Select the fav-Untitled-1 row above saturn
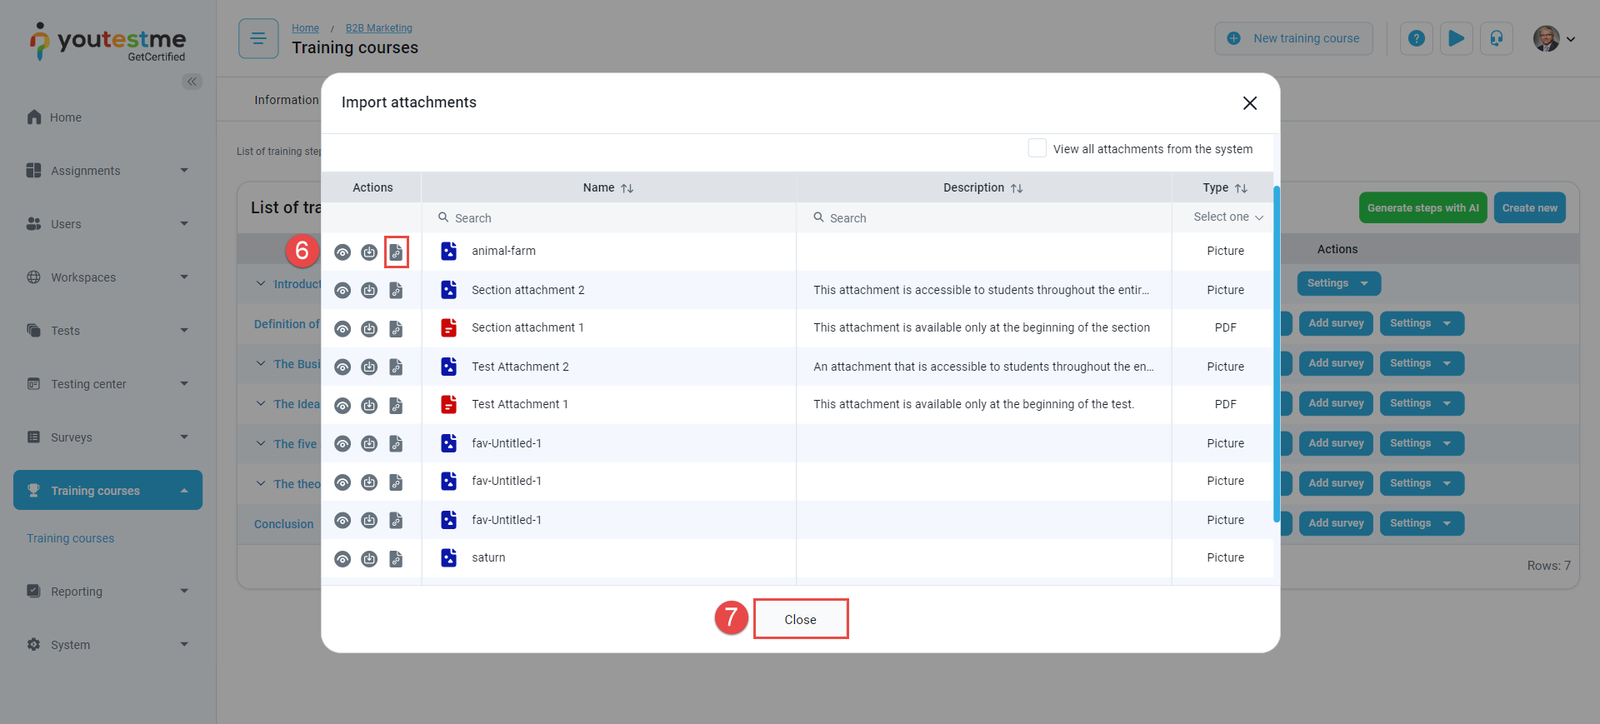The height and width of the screenshot is (724, 1600). [x=797, y=520]
